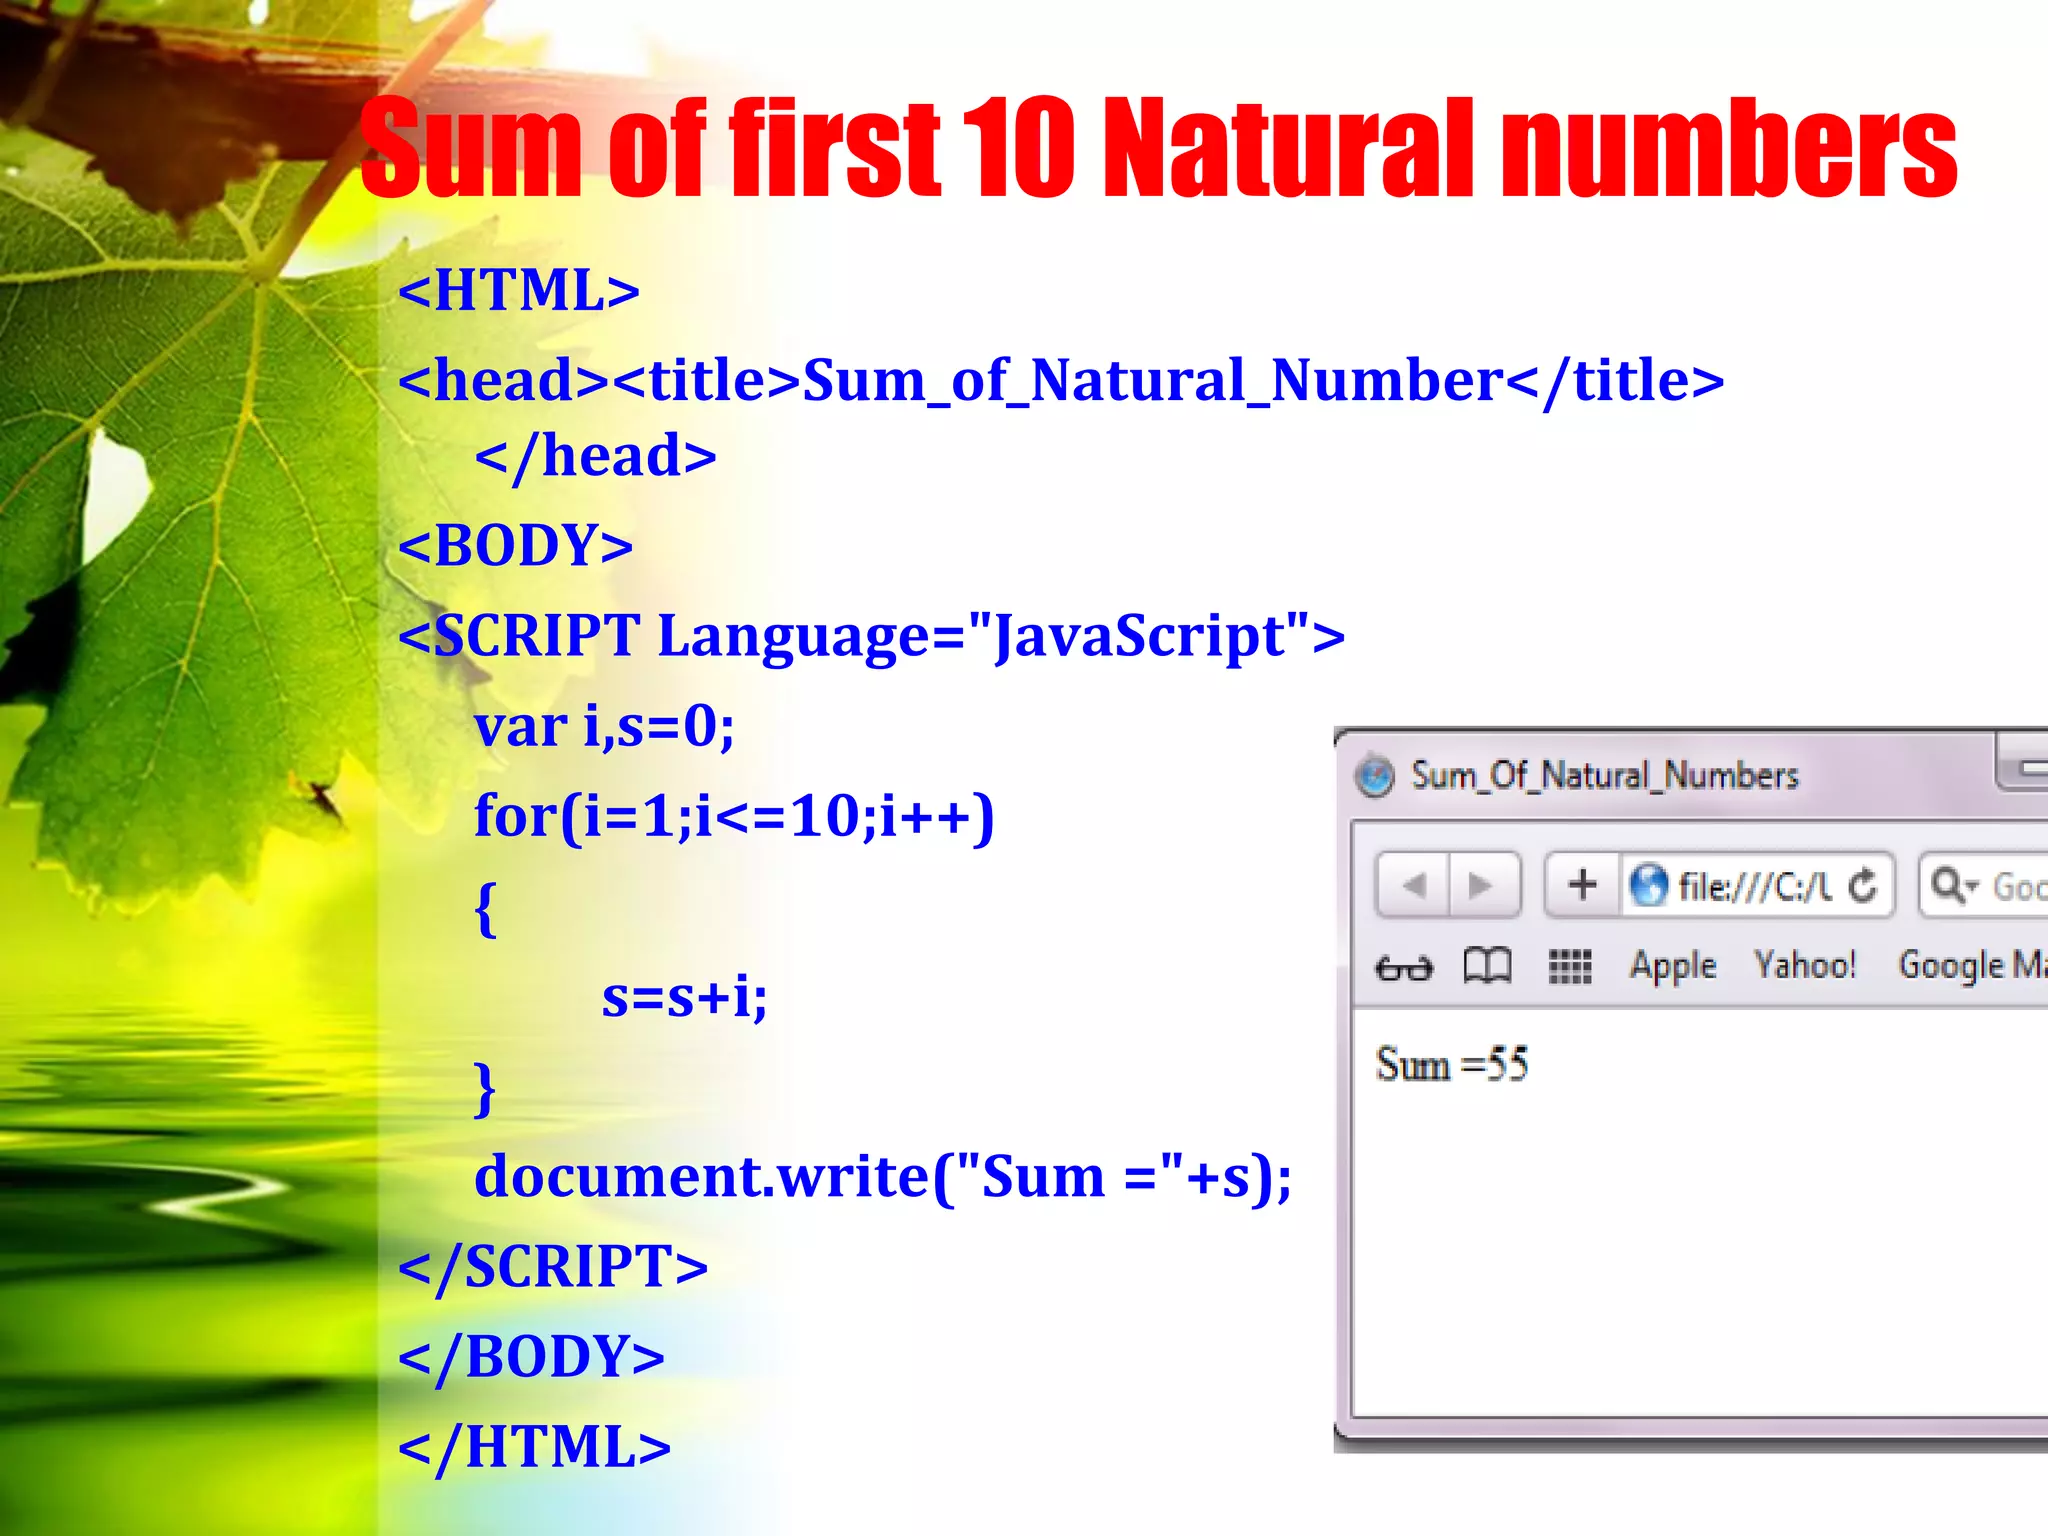Open the bookmarks book icon
Viewport: 2048px width, 1536px height.
(1487, 966)
